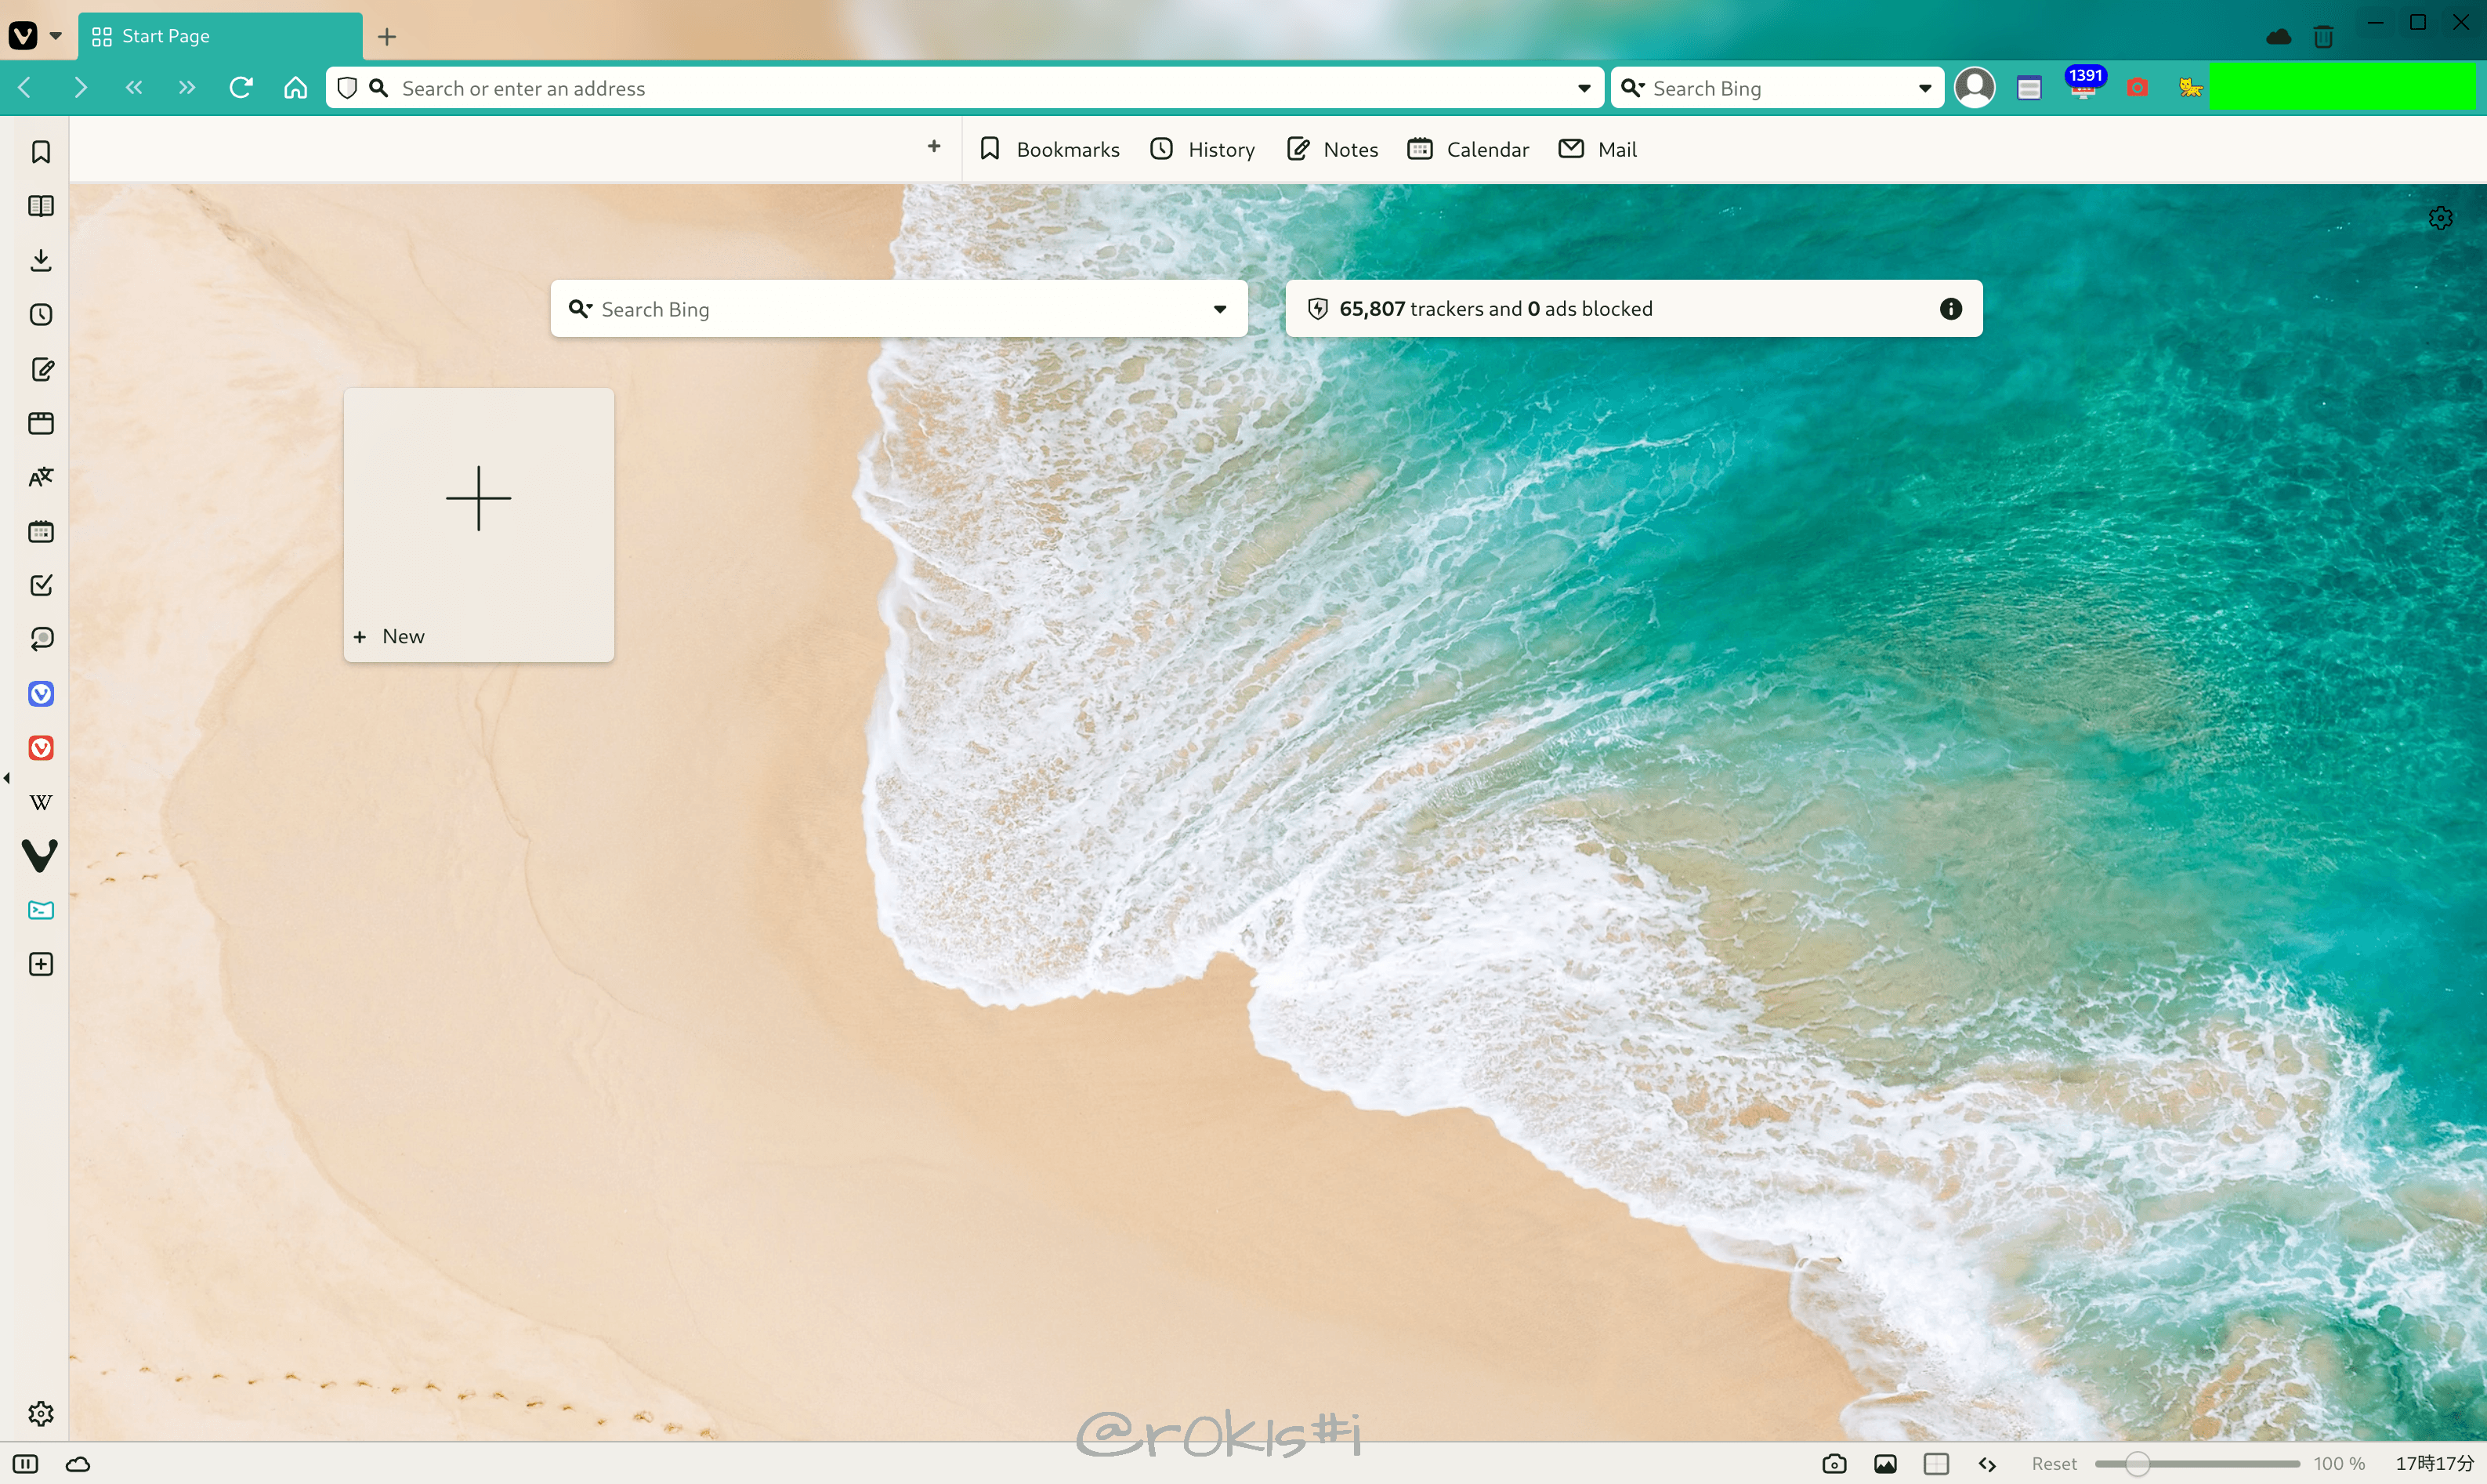Go back one page

[x=26, y=88]
